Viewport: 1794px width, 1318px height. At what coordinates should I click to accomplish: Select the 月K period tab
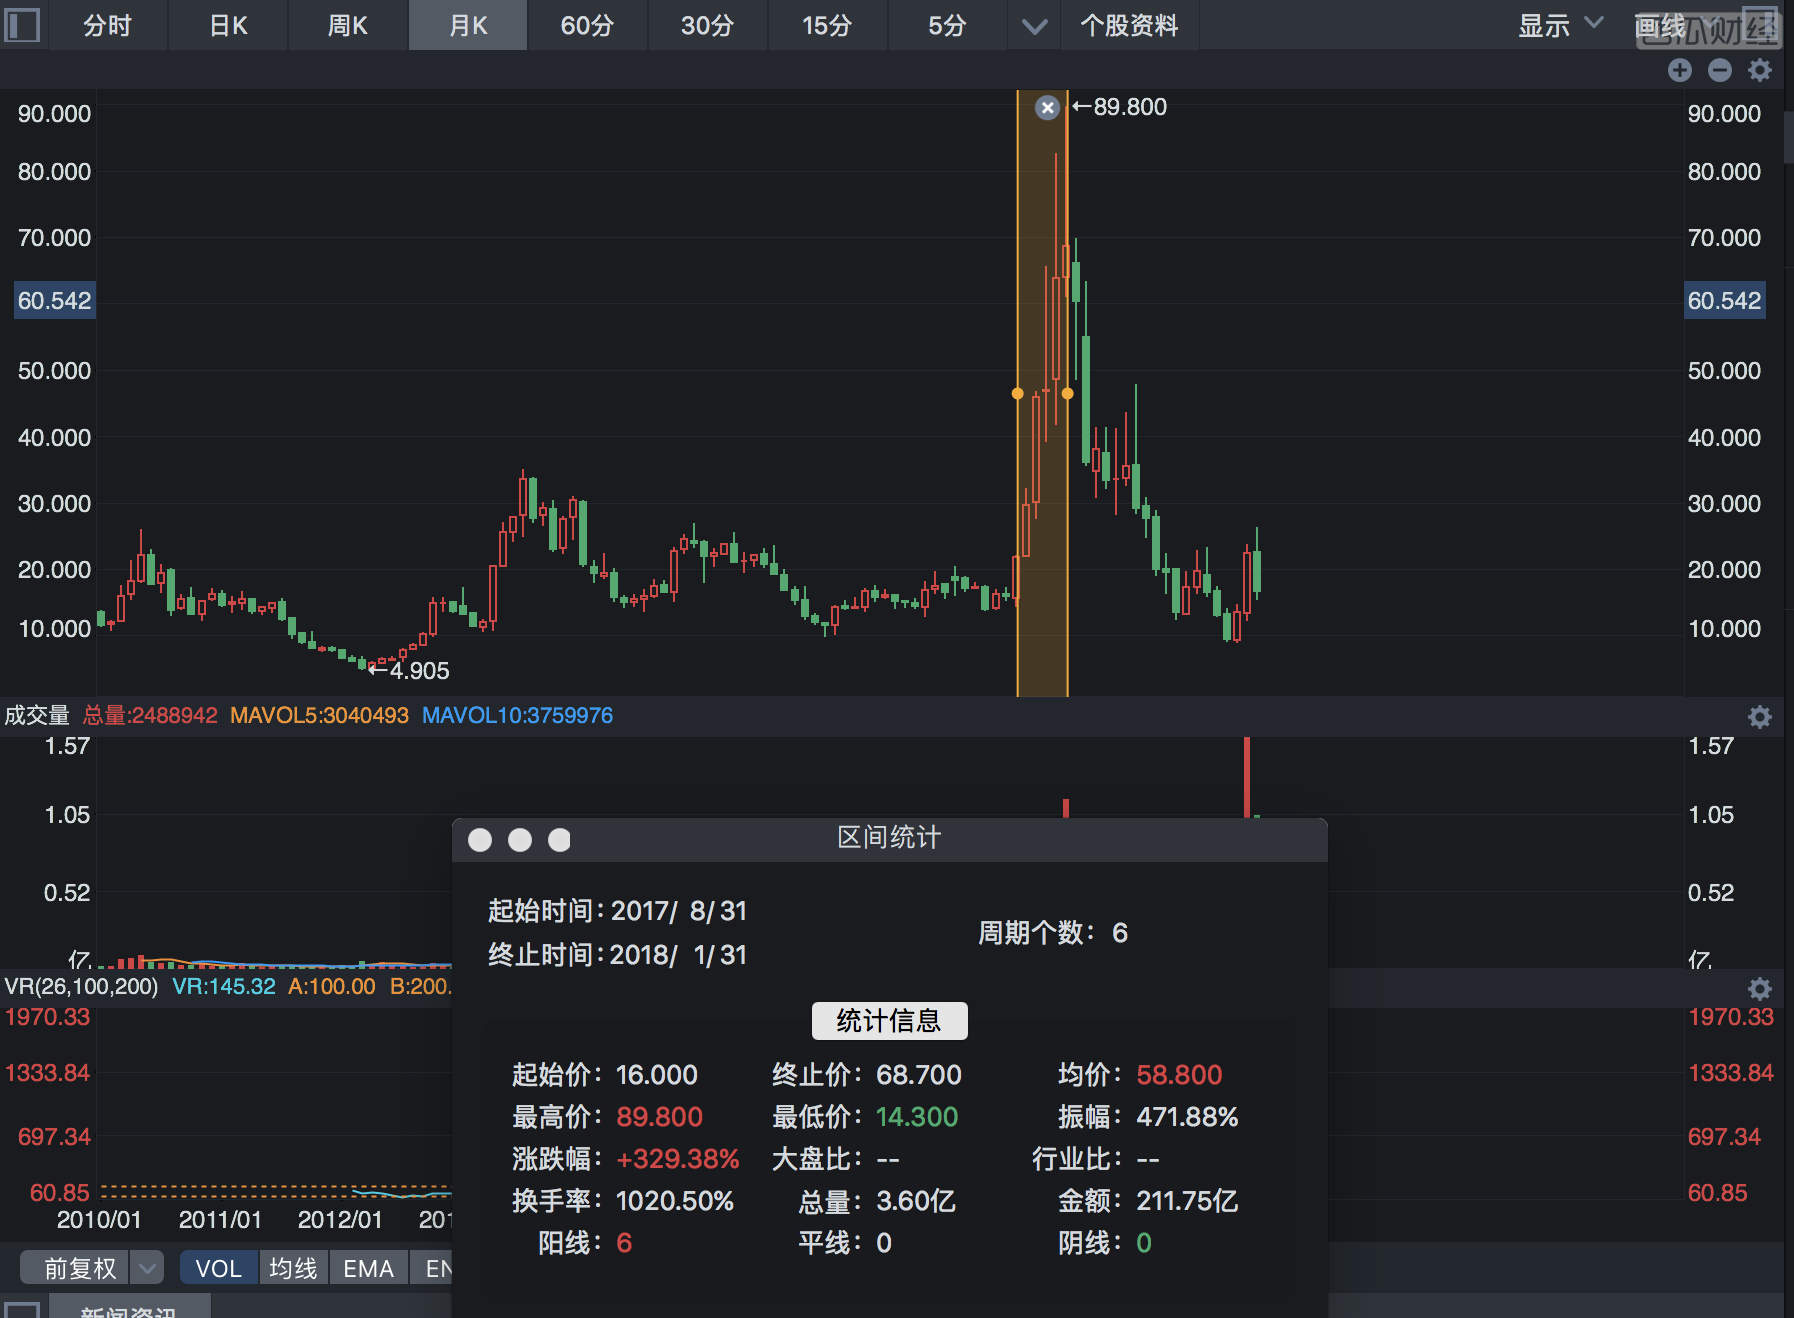468,25
